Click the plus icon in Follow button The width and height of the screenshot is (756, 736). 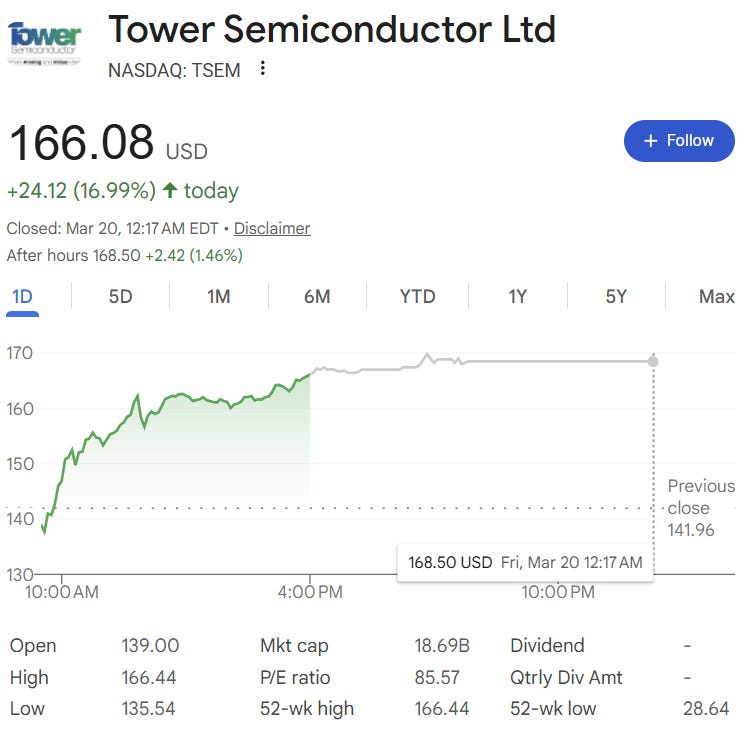click(650, 141)
